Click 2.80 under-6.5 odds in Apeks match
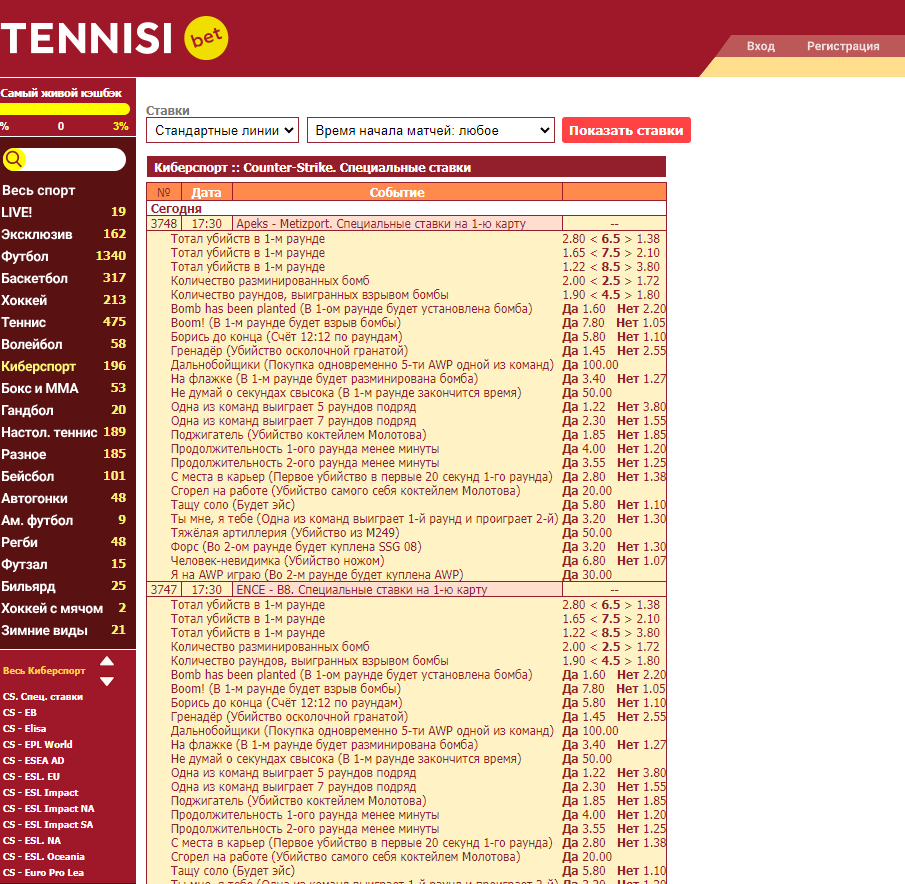Screen dimensions: 905x884 pyautogui.click(x=574, y=239)
